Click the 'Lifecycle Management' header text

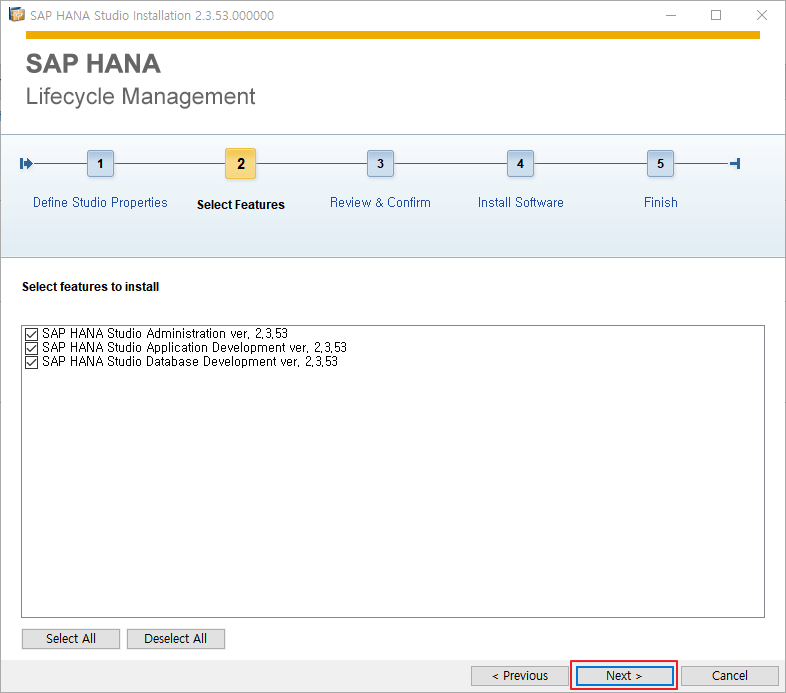tap(140, 96)
